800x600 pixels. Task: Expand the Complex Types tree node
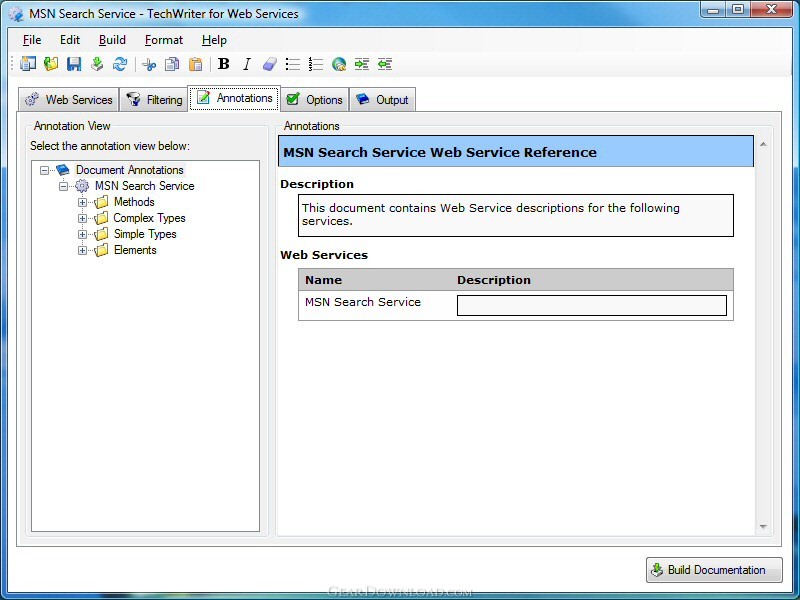point(82,218)
